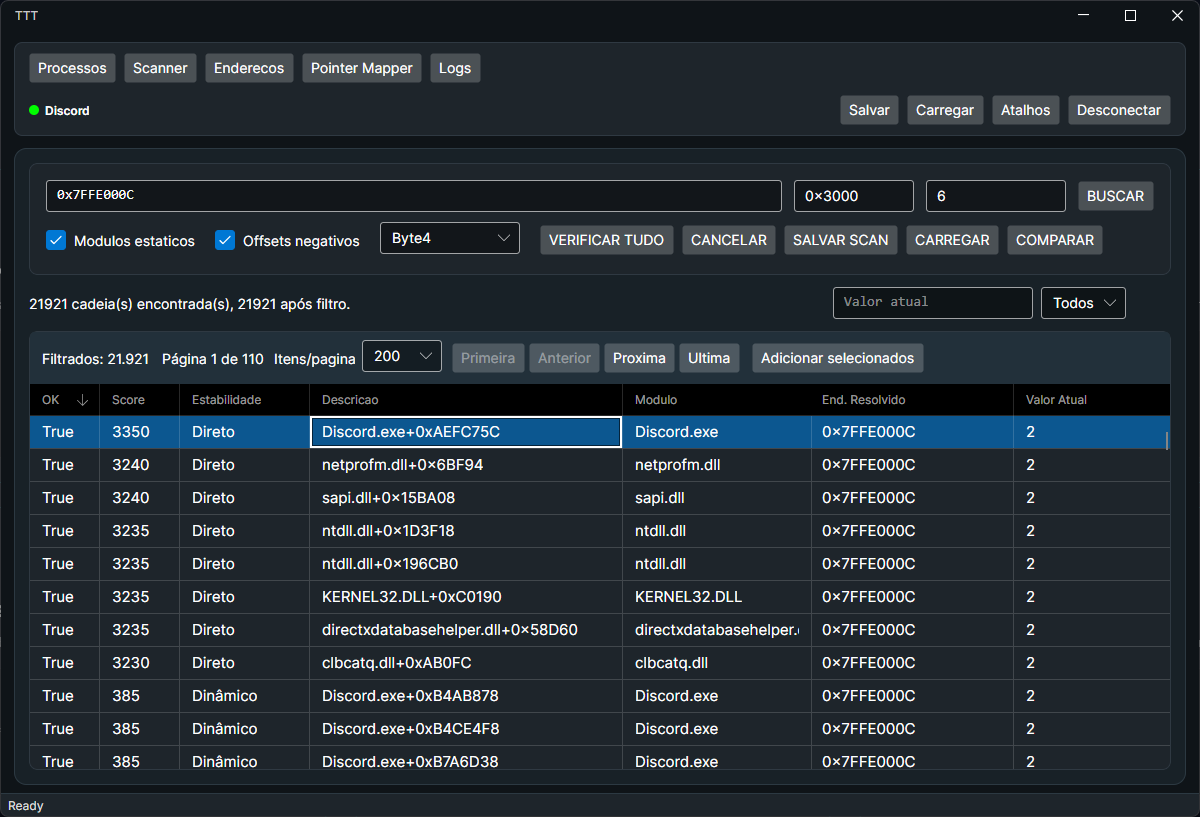Disable Offsets negativos checkbox

click(225, 240)
